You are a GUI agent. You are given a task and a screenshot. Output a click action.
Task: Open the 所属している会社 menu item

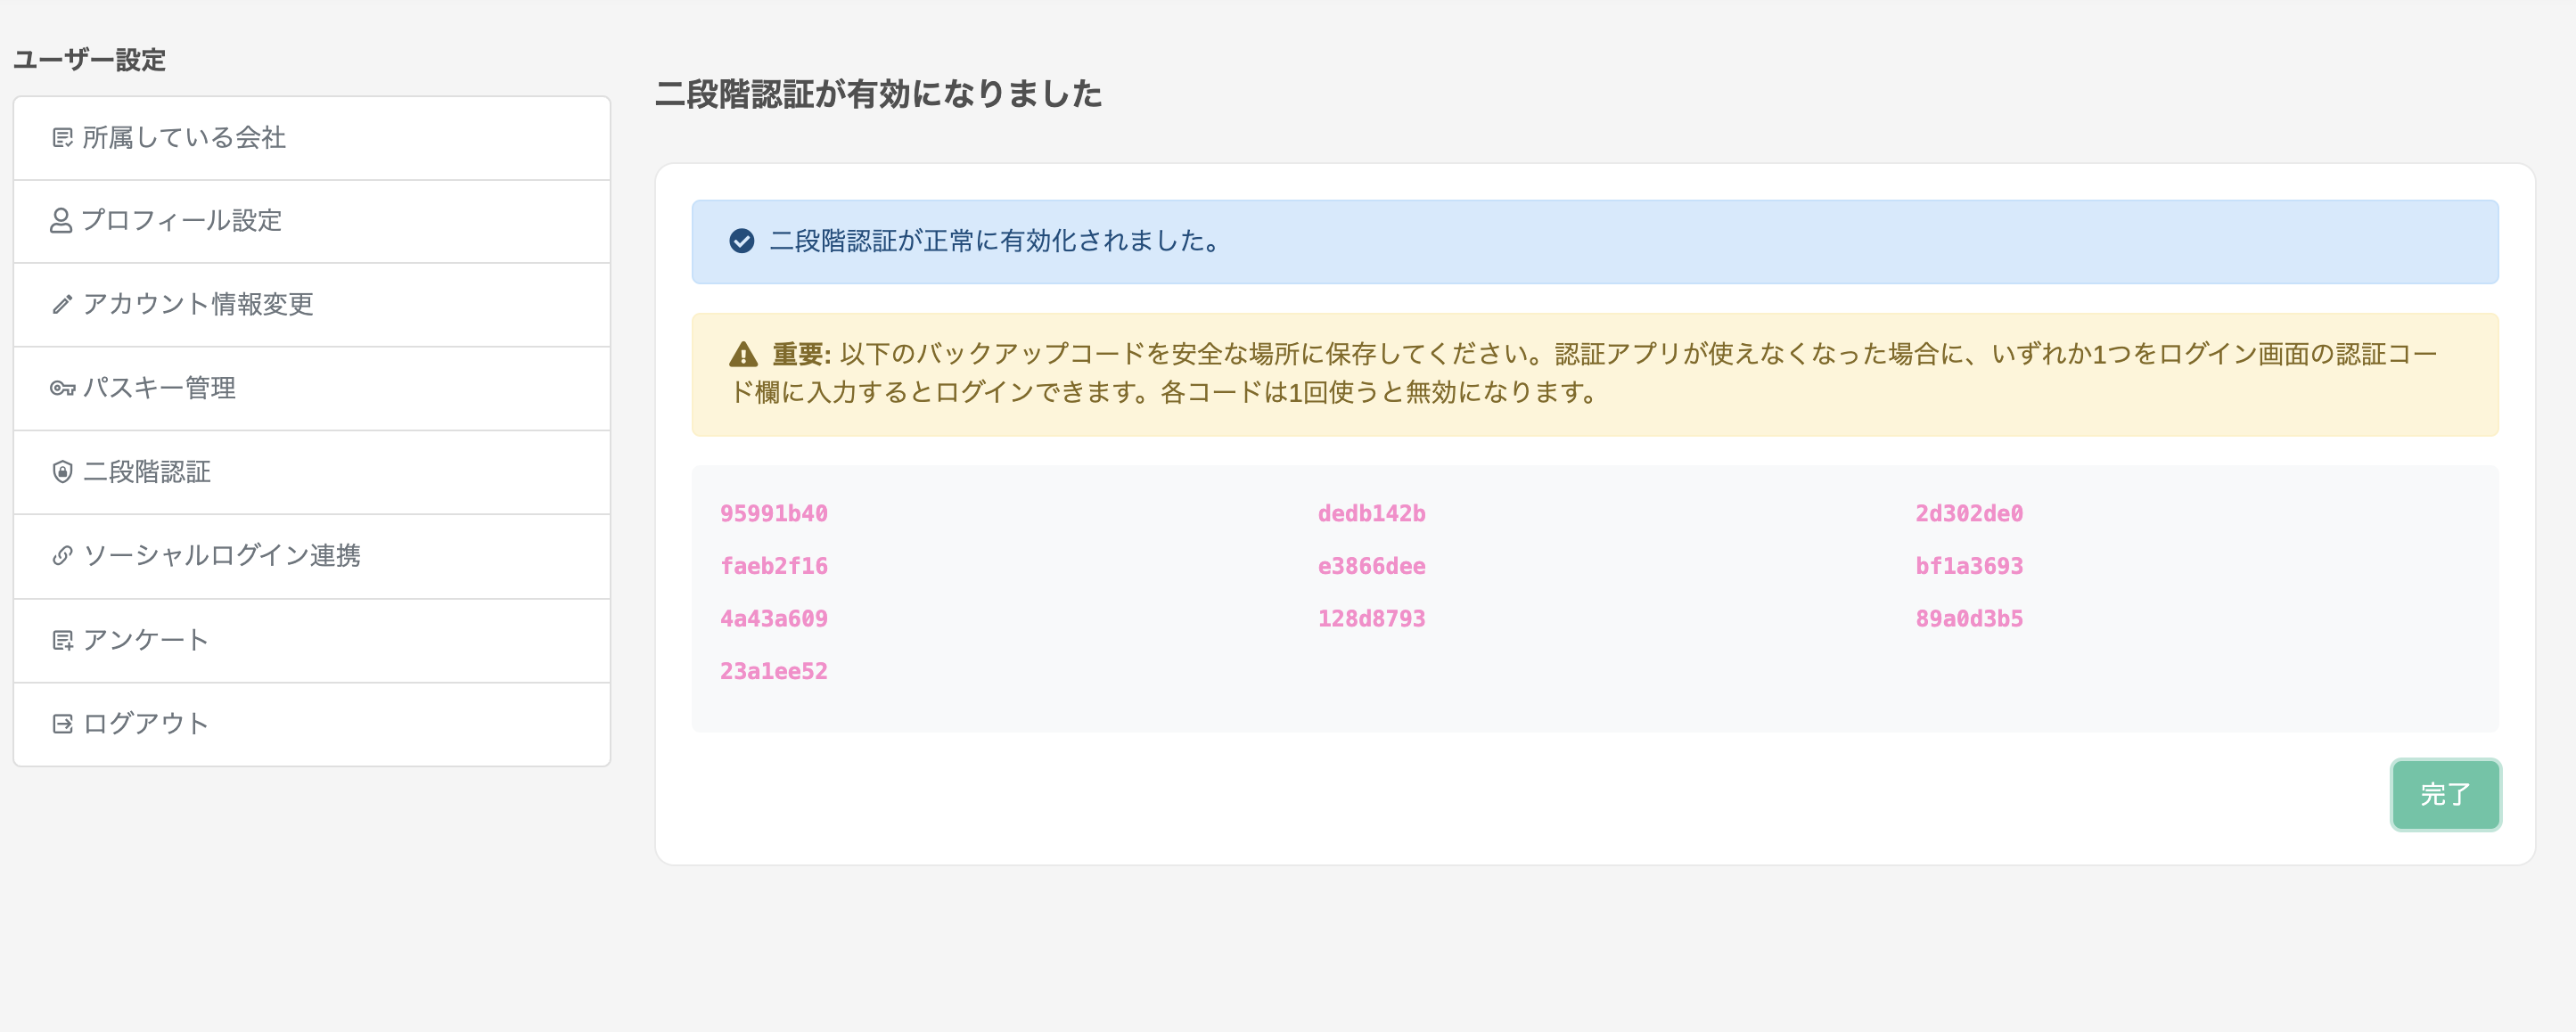312,138
